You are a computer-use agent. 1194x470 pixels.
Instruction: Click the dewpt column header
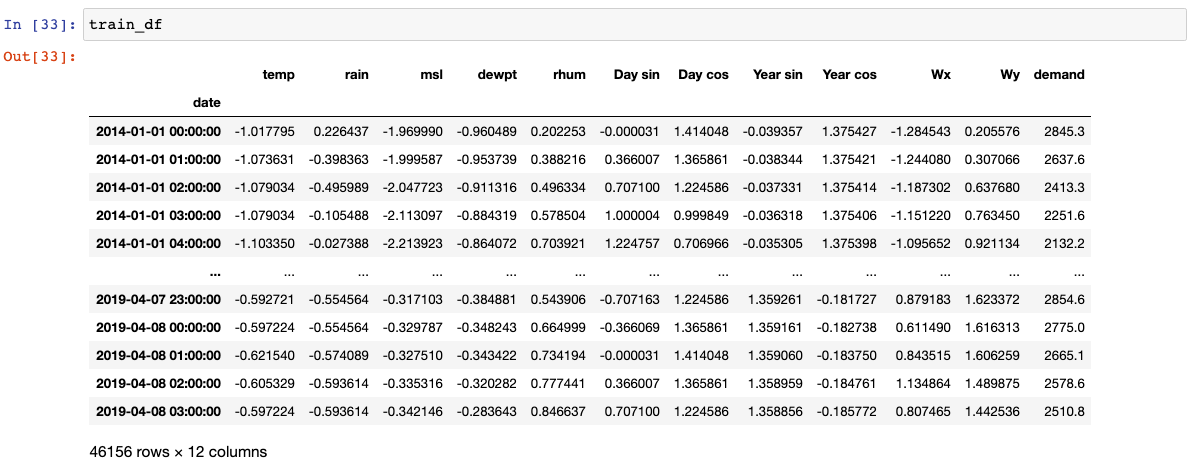point(498,75)
